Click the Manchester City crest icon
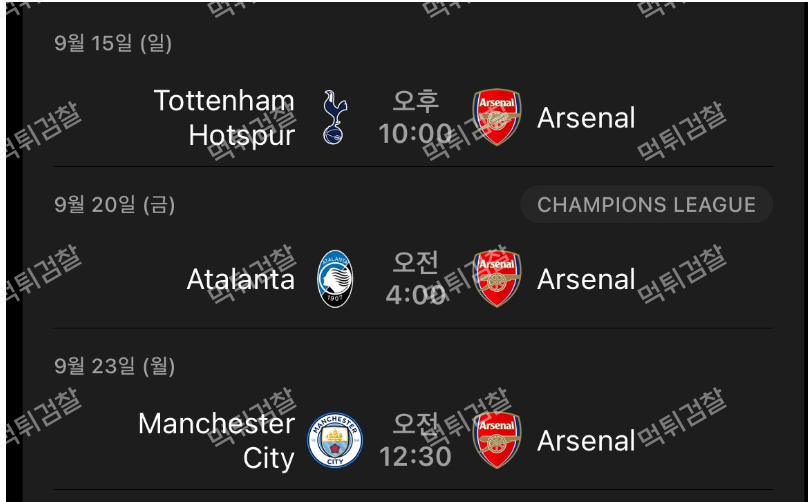The width and height of the screenshot is (808, 502). coord(335,440)
